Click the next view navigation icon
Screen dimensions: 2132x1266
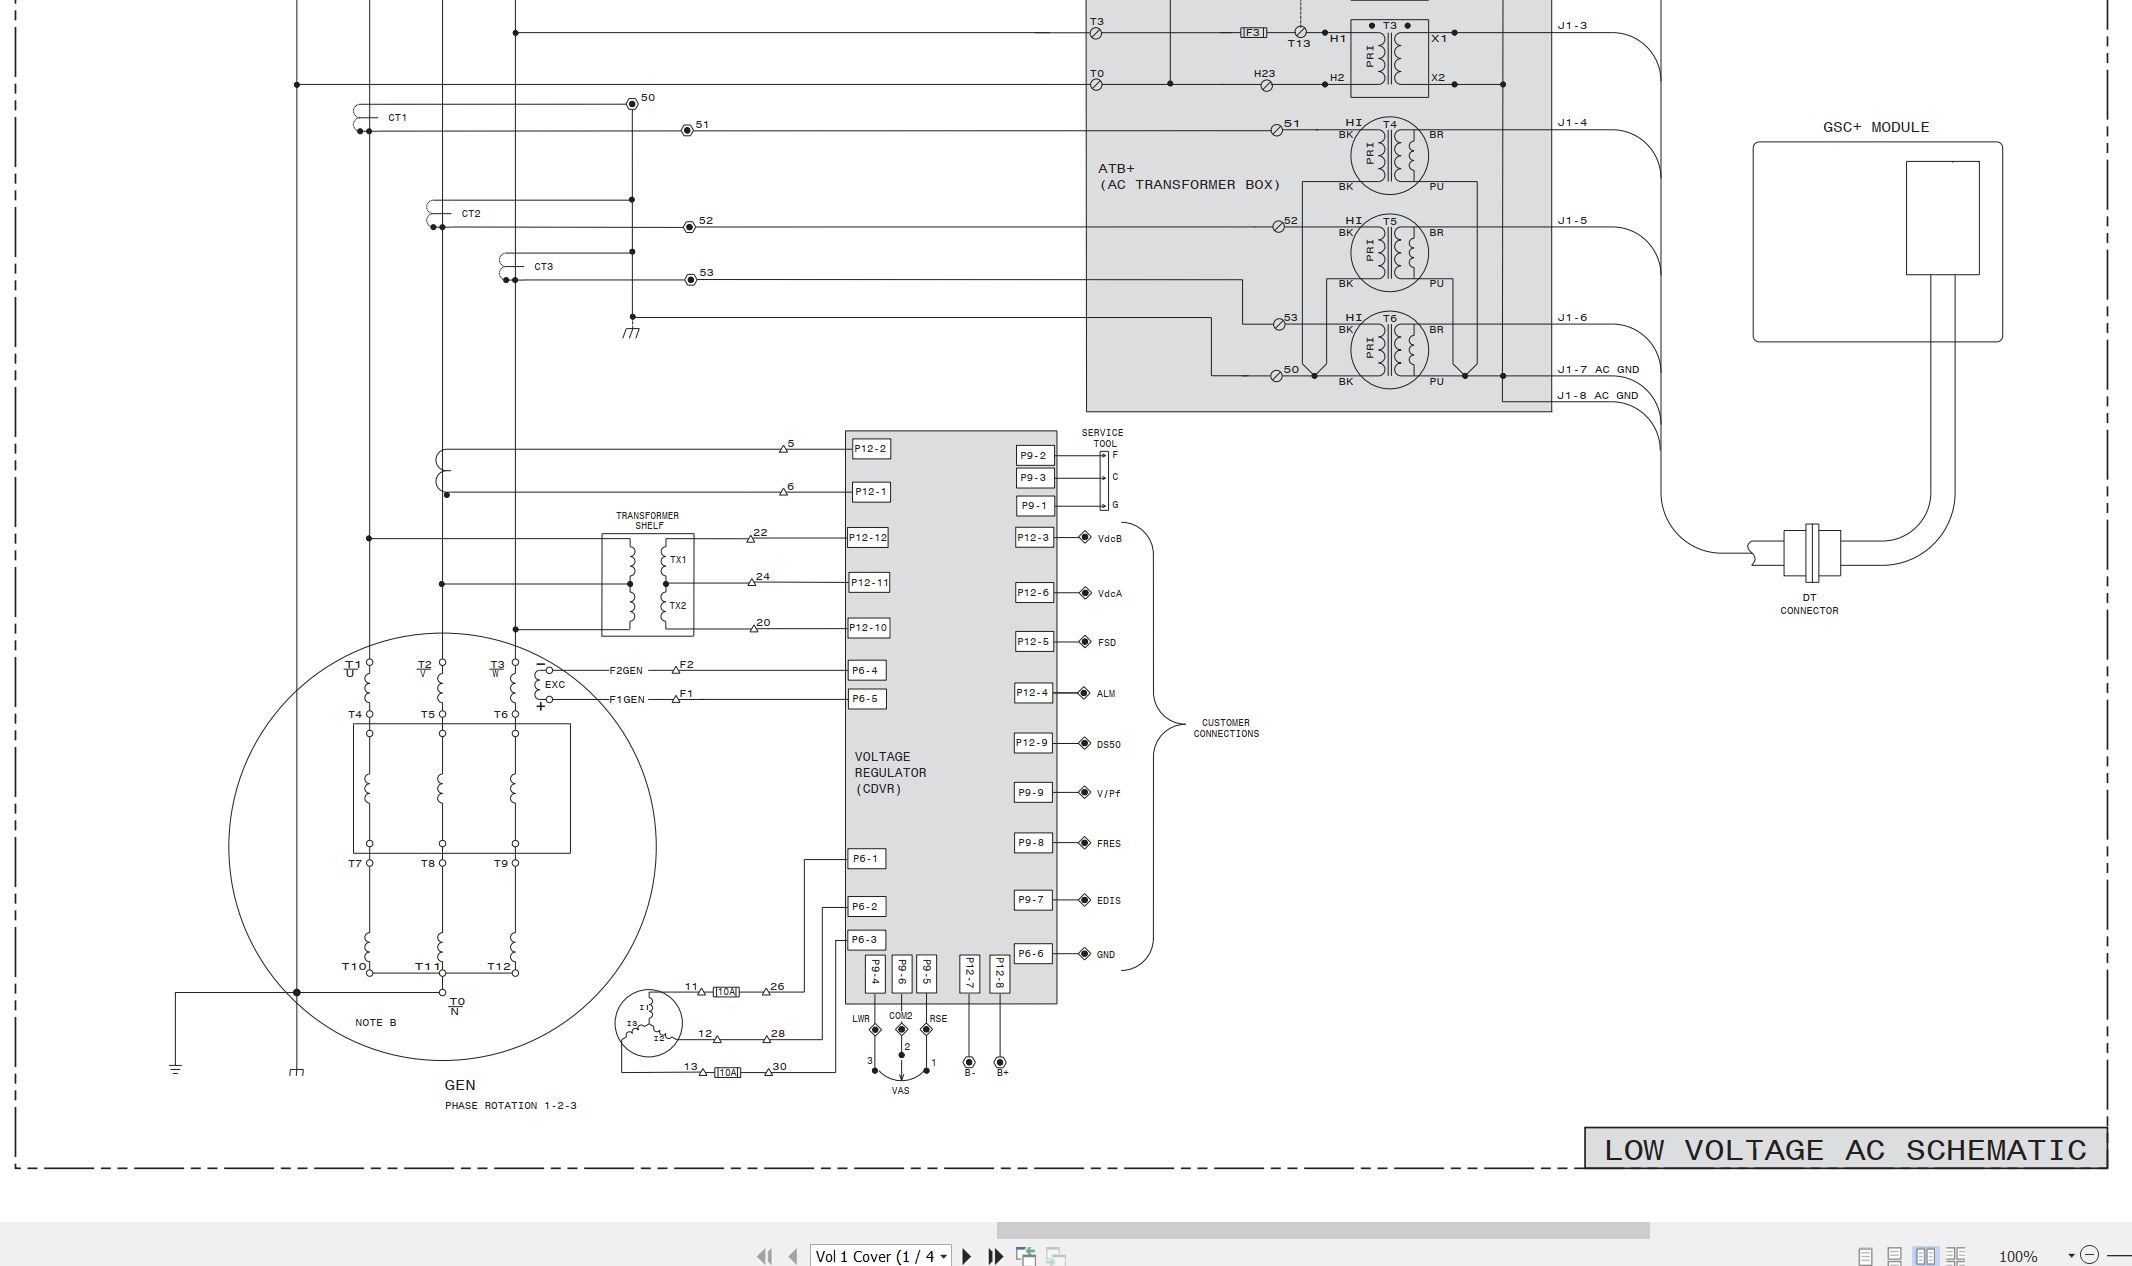click(1056, 1256)
